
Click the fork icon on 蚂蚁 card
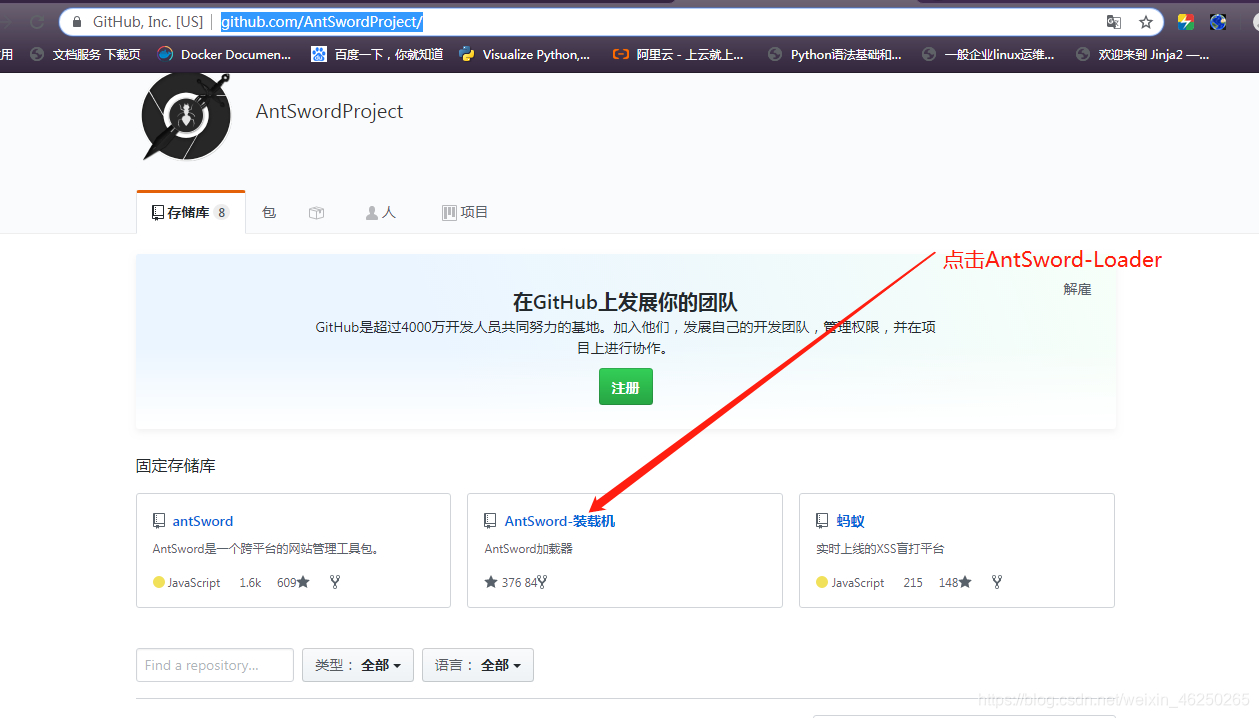click(x=997, y=582)
